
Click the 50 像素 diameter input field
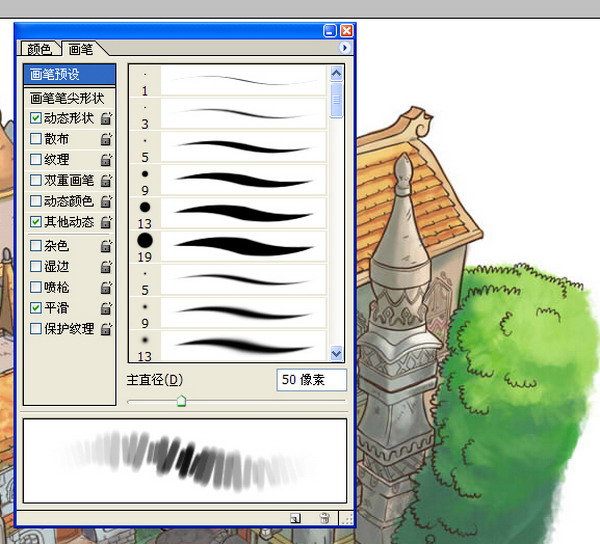click(311, 380)
